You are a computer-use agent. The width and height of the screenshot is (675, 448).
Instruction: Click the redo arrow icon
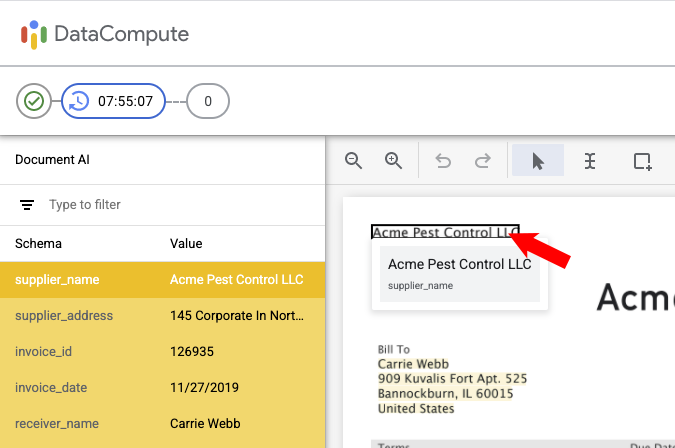482,161
